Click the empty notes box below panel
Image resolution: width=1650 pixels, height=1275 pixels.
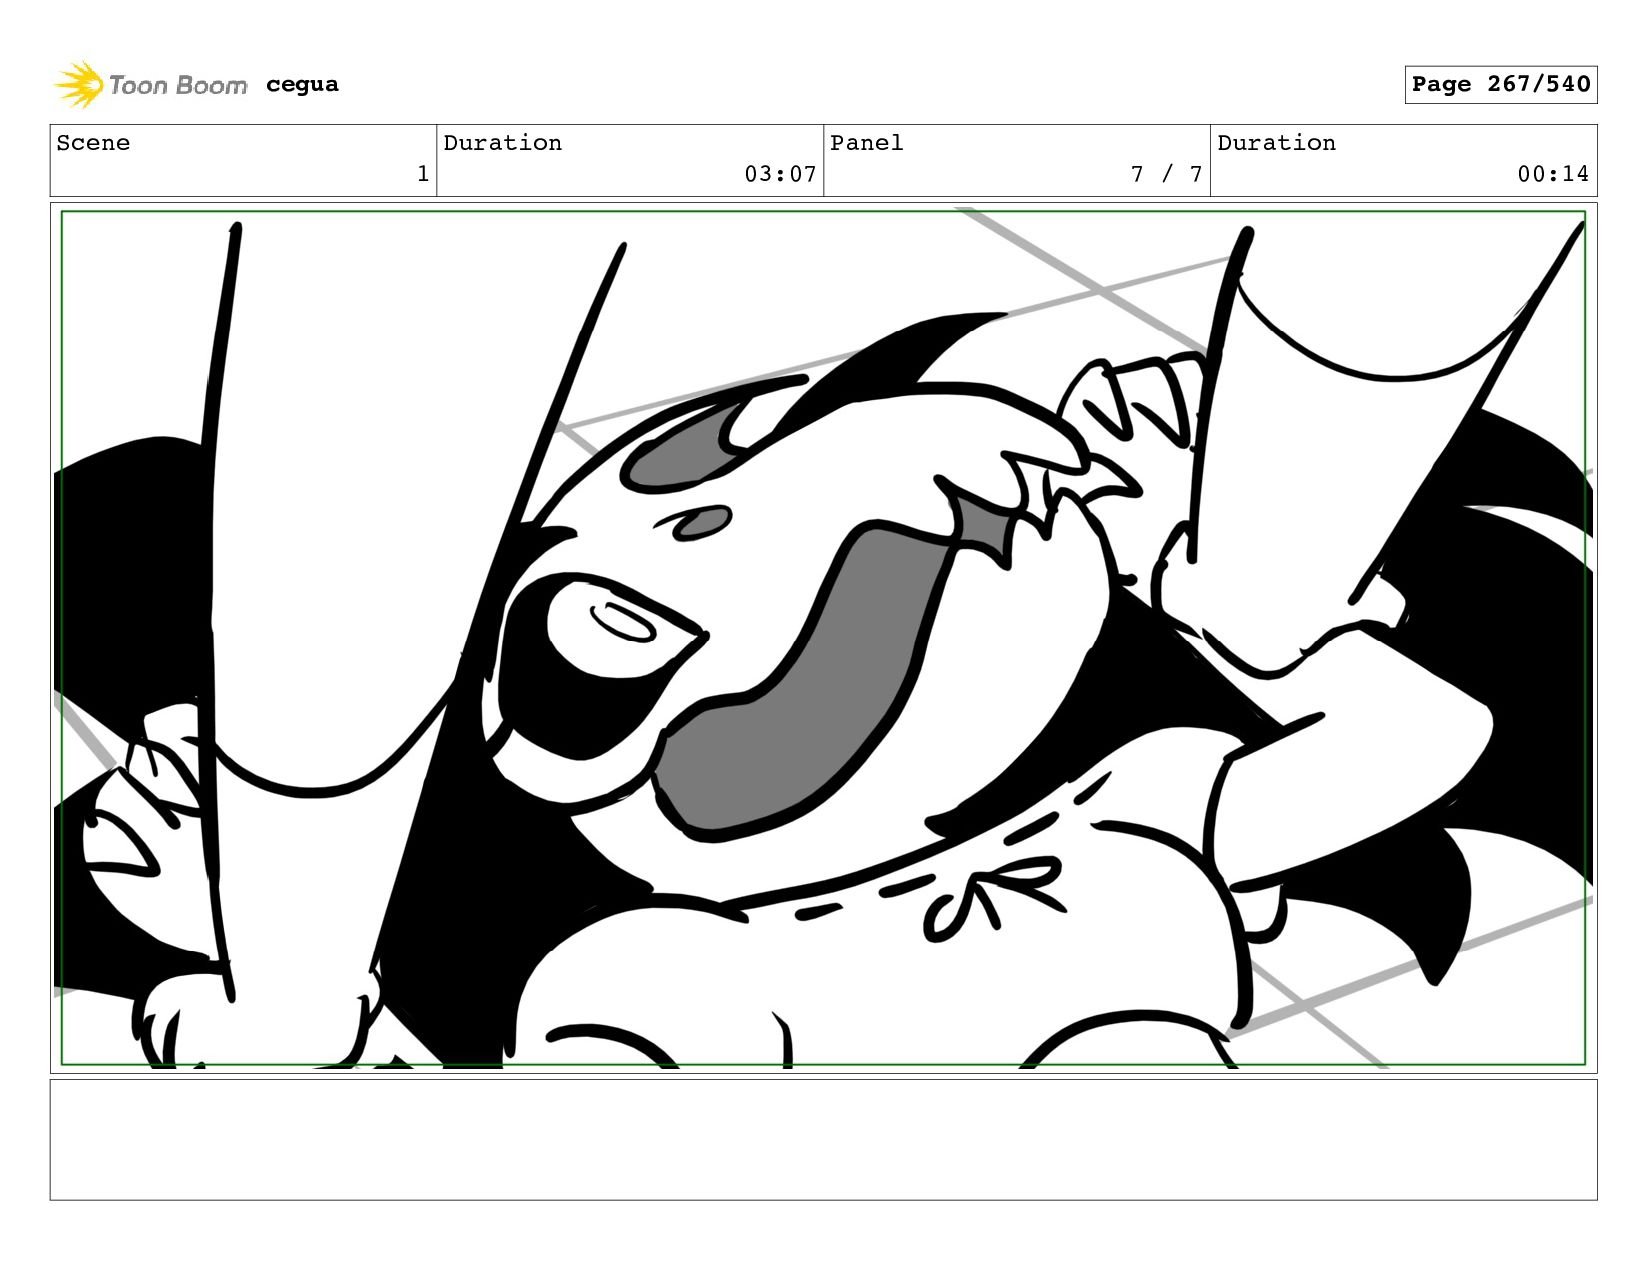(823, 1139)
